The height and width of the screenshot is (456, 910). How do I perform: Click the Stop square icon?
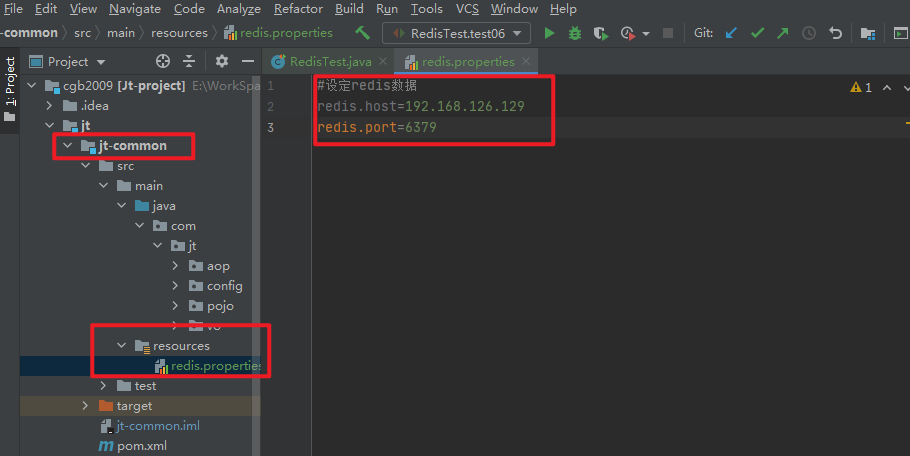point(668,33)
